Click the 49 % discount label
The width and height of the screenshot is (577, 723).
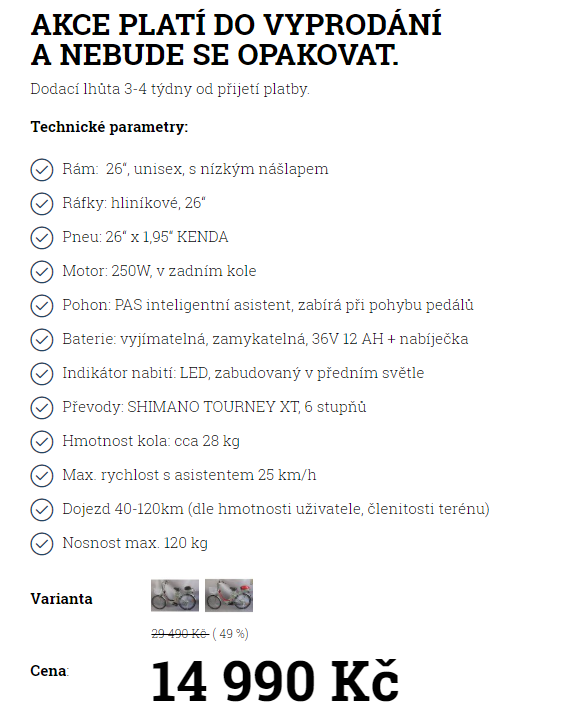231,634
